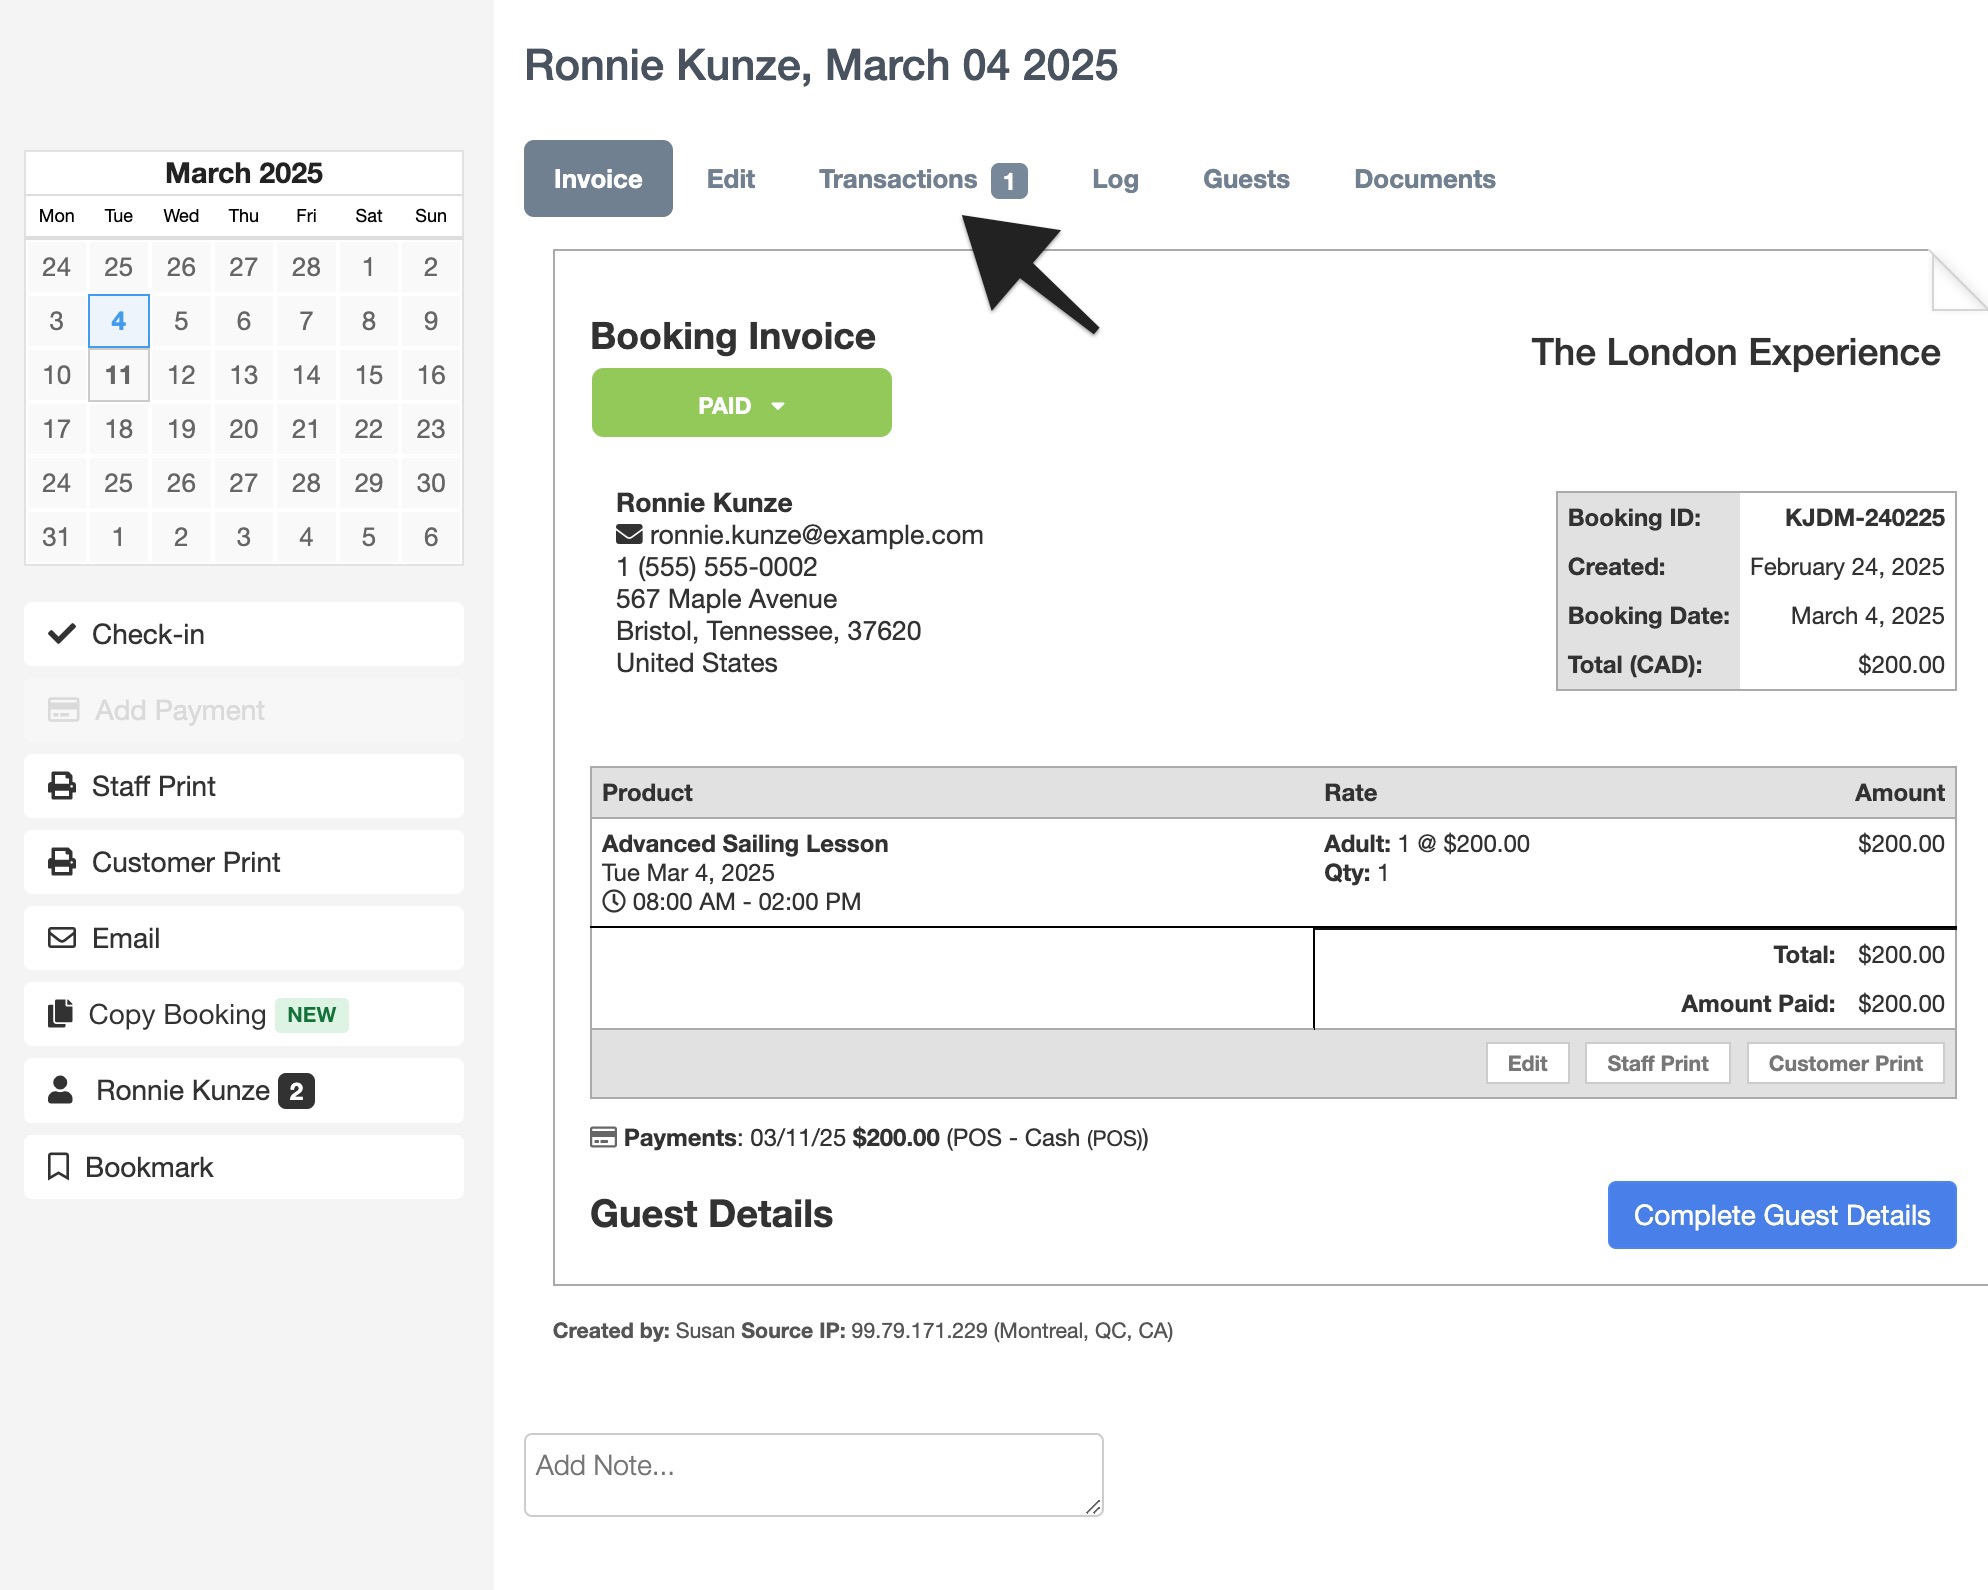
Task: Click the Total (CAD) $200.00 value
Action: click(x=1901, y=664)
